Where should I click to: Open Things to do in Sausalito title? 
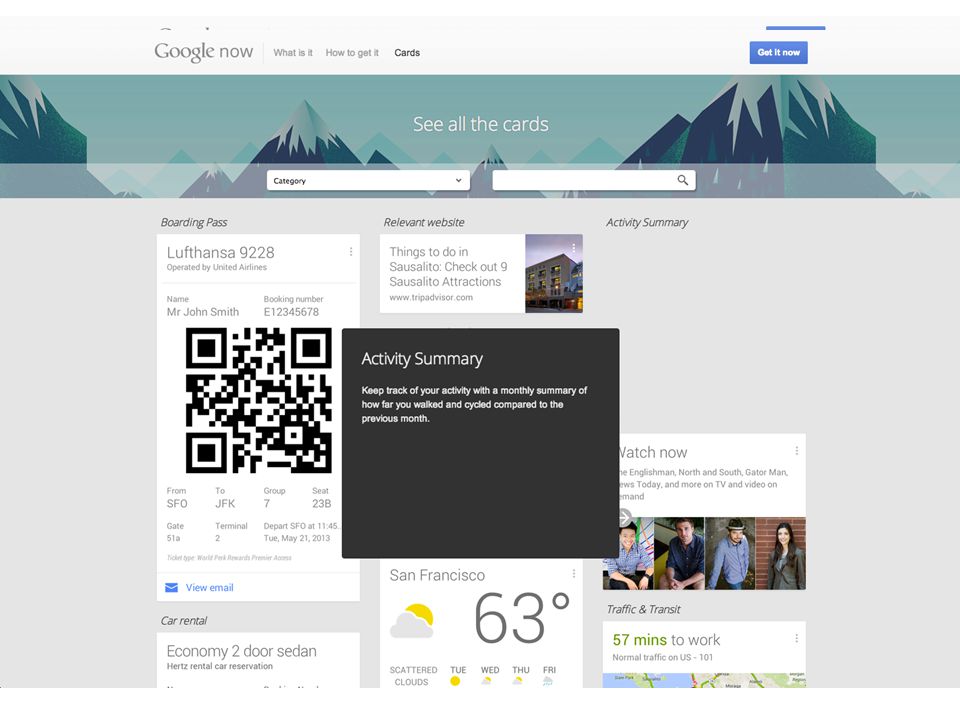[x=448, y=267]
